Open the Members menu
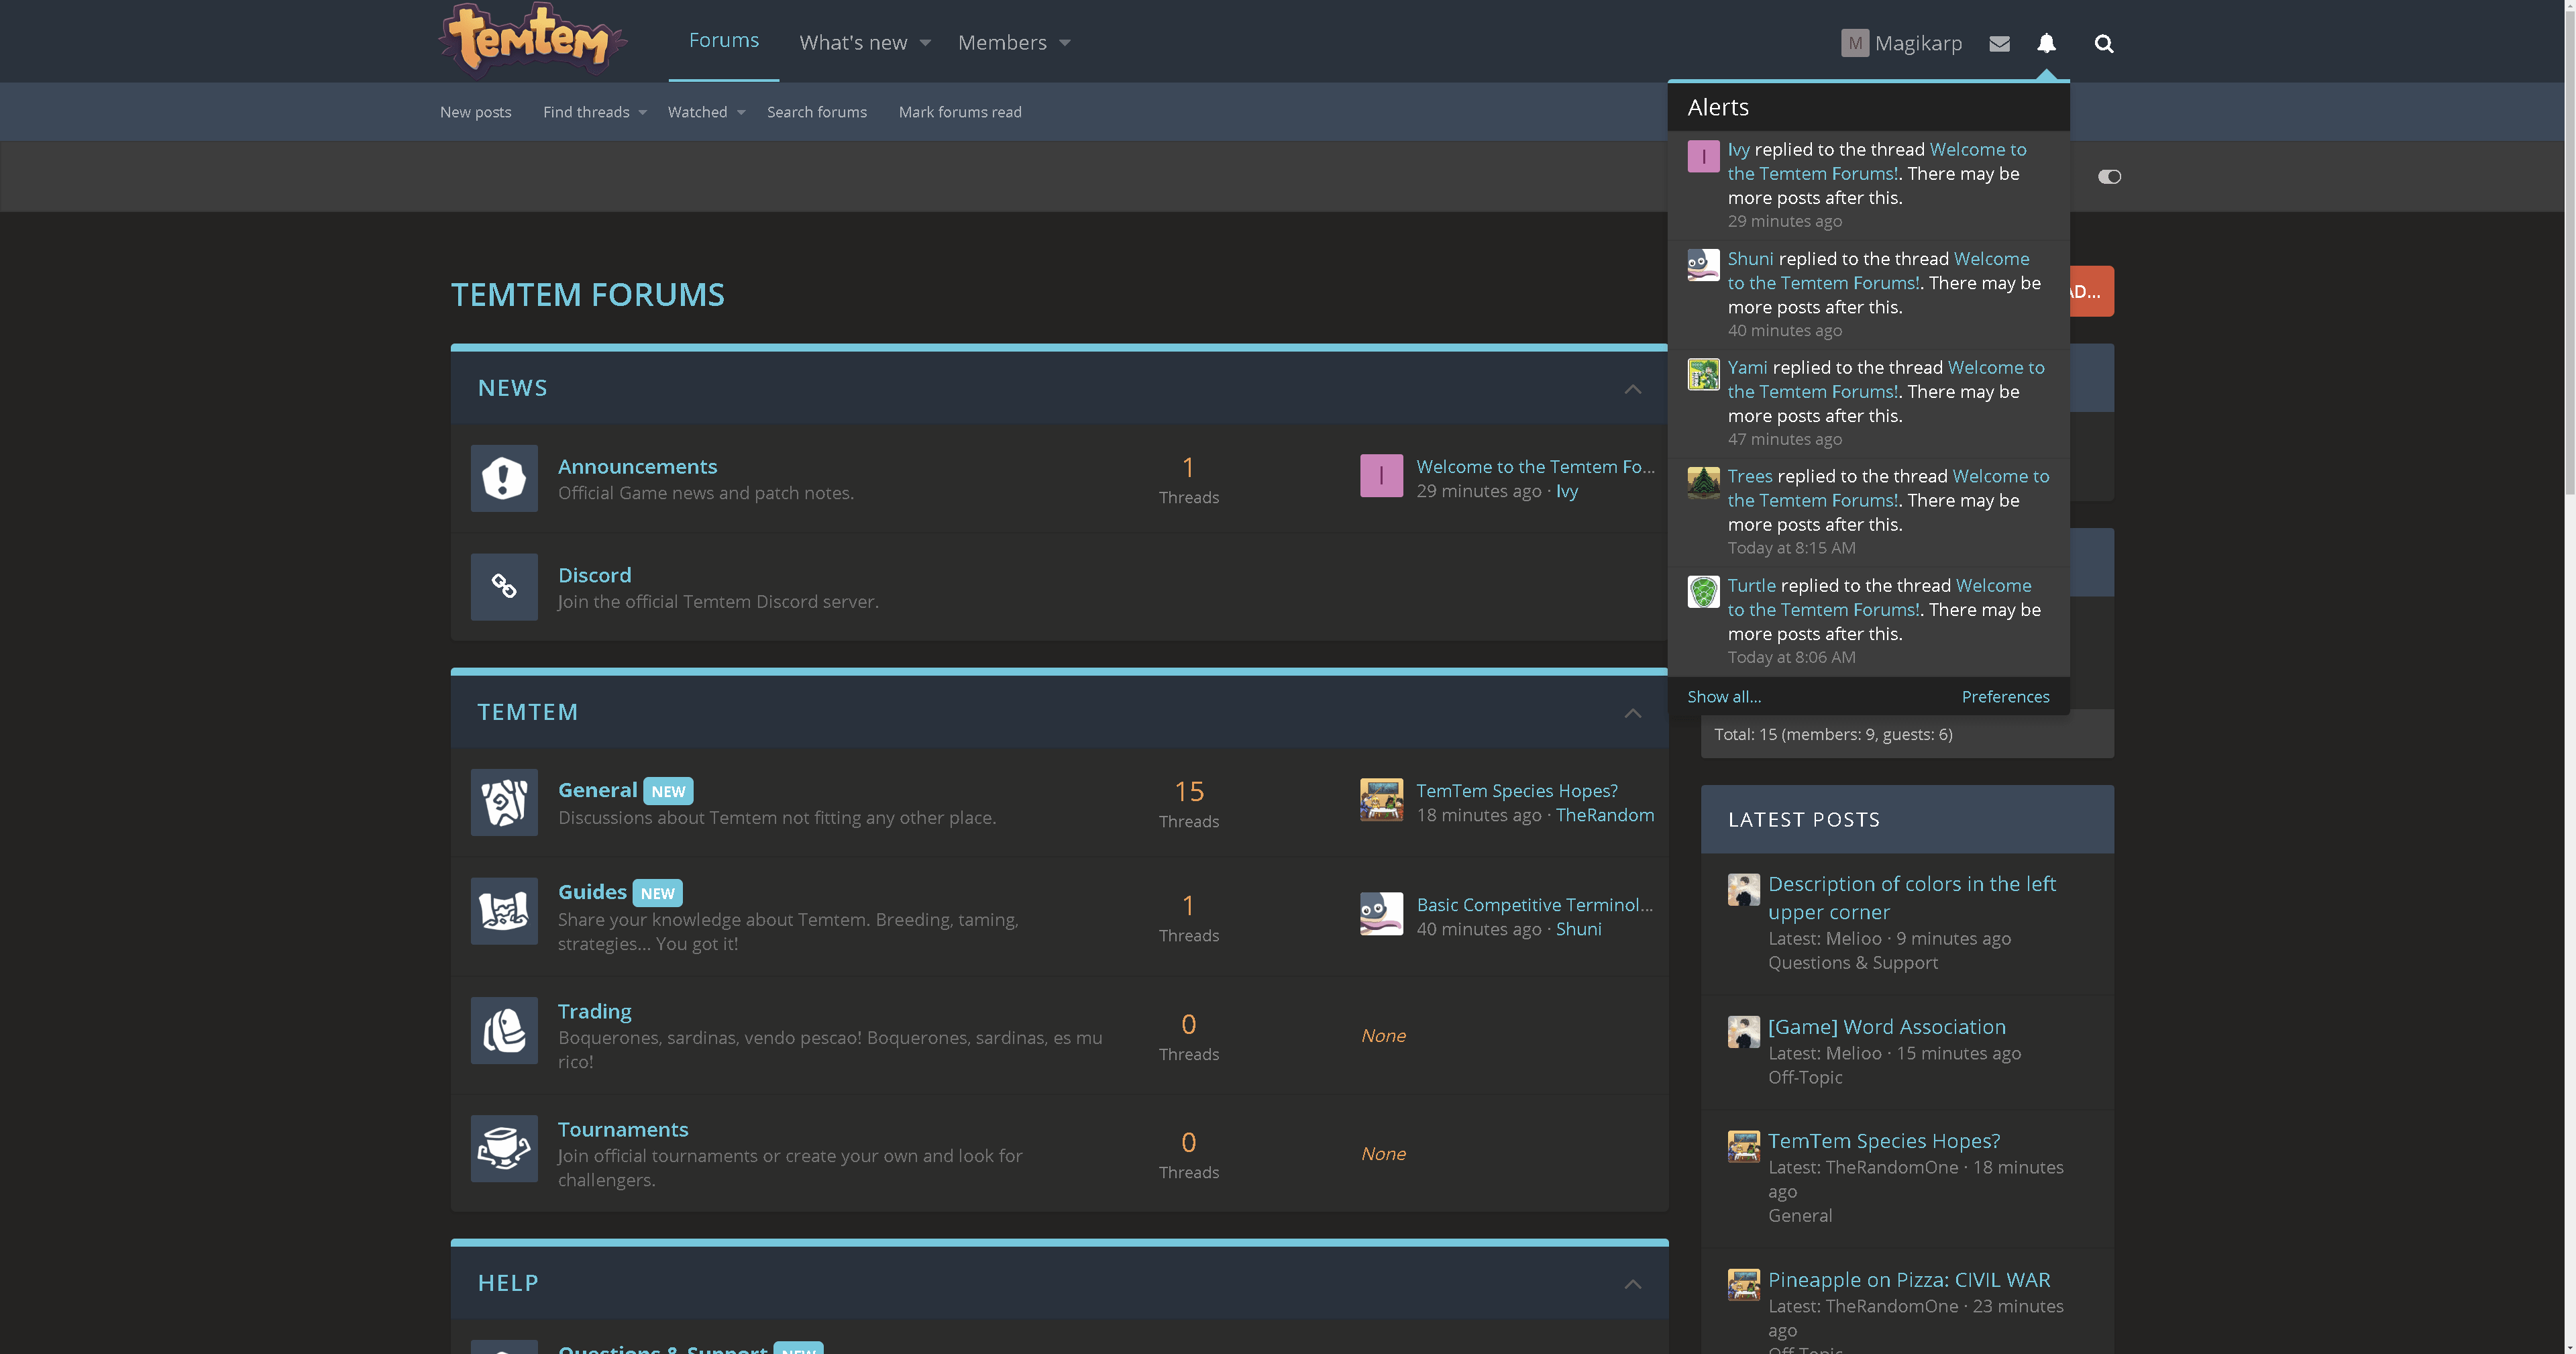Viewport: 2576px width, 1354px height. [1002, 43]
